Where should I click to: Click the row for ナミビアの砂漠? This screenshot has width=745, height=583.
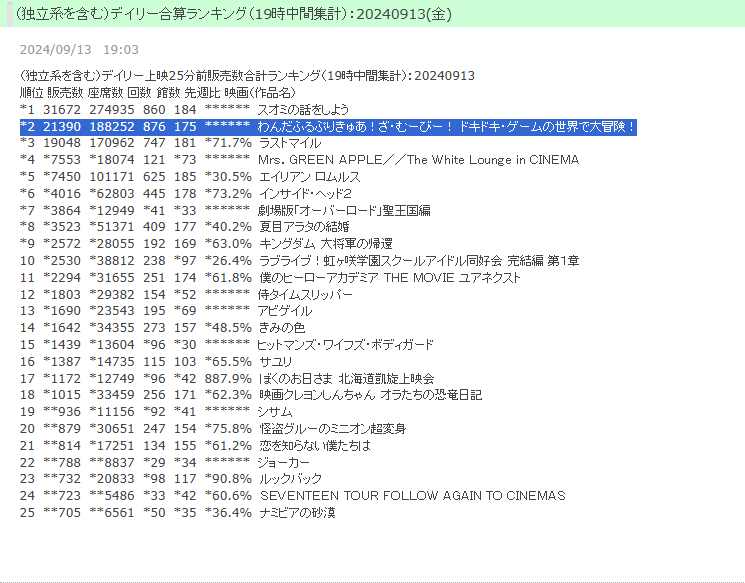click(178, 513)
